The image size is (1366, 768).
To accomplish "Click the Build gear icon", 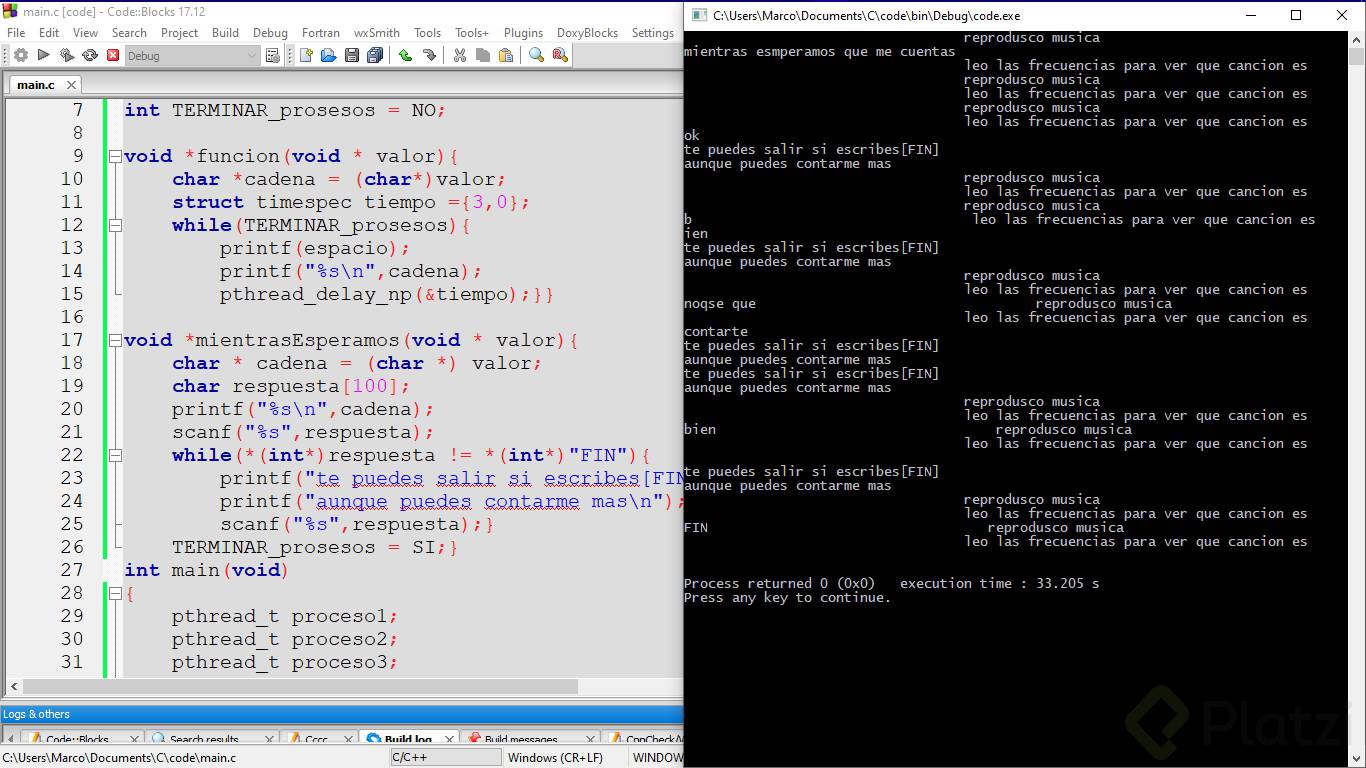I will point(20,56).
